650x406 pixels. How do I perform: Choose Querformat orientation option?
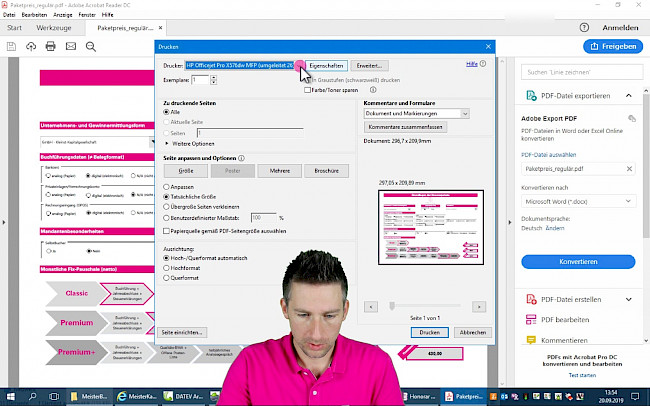point(166,279)
